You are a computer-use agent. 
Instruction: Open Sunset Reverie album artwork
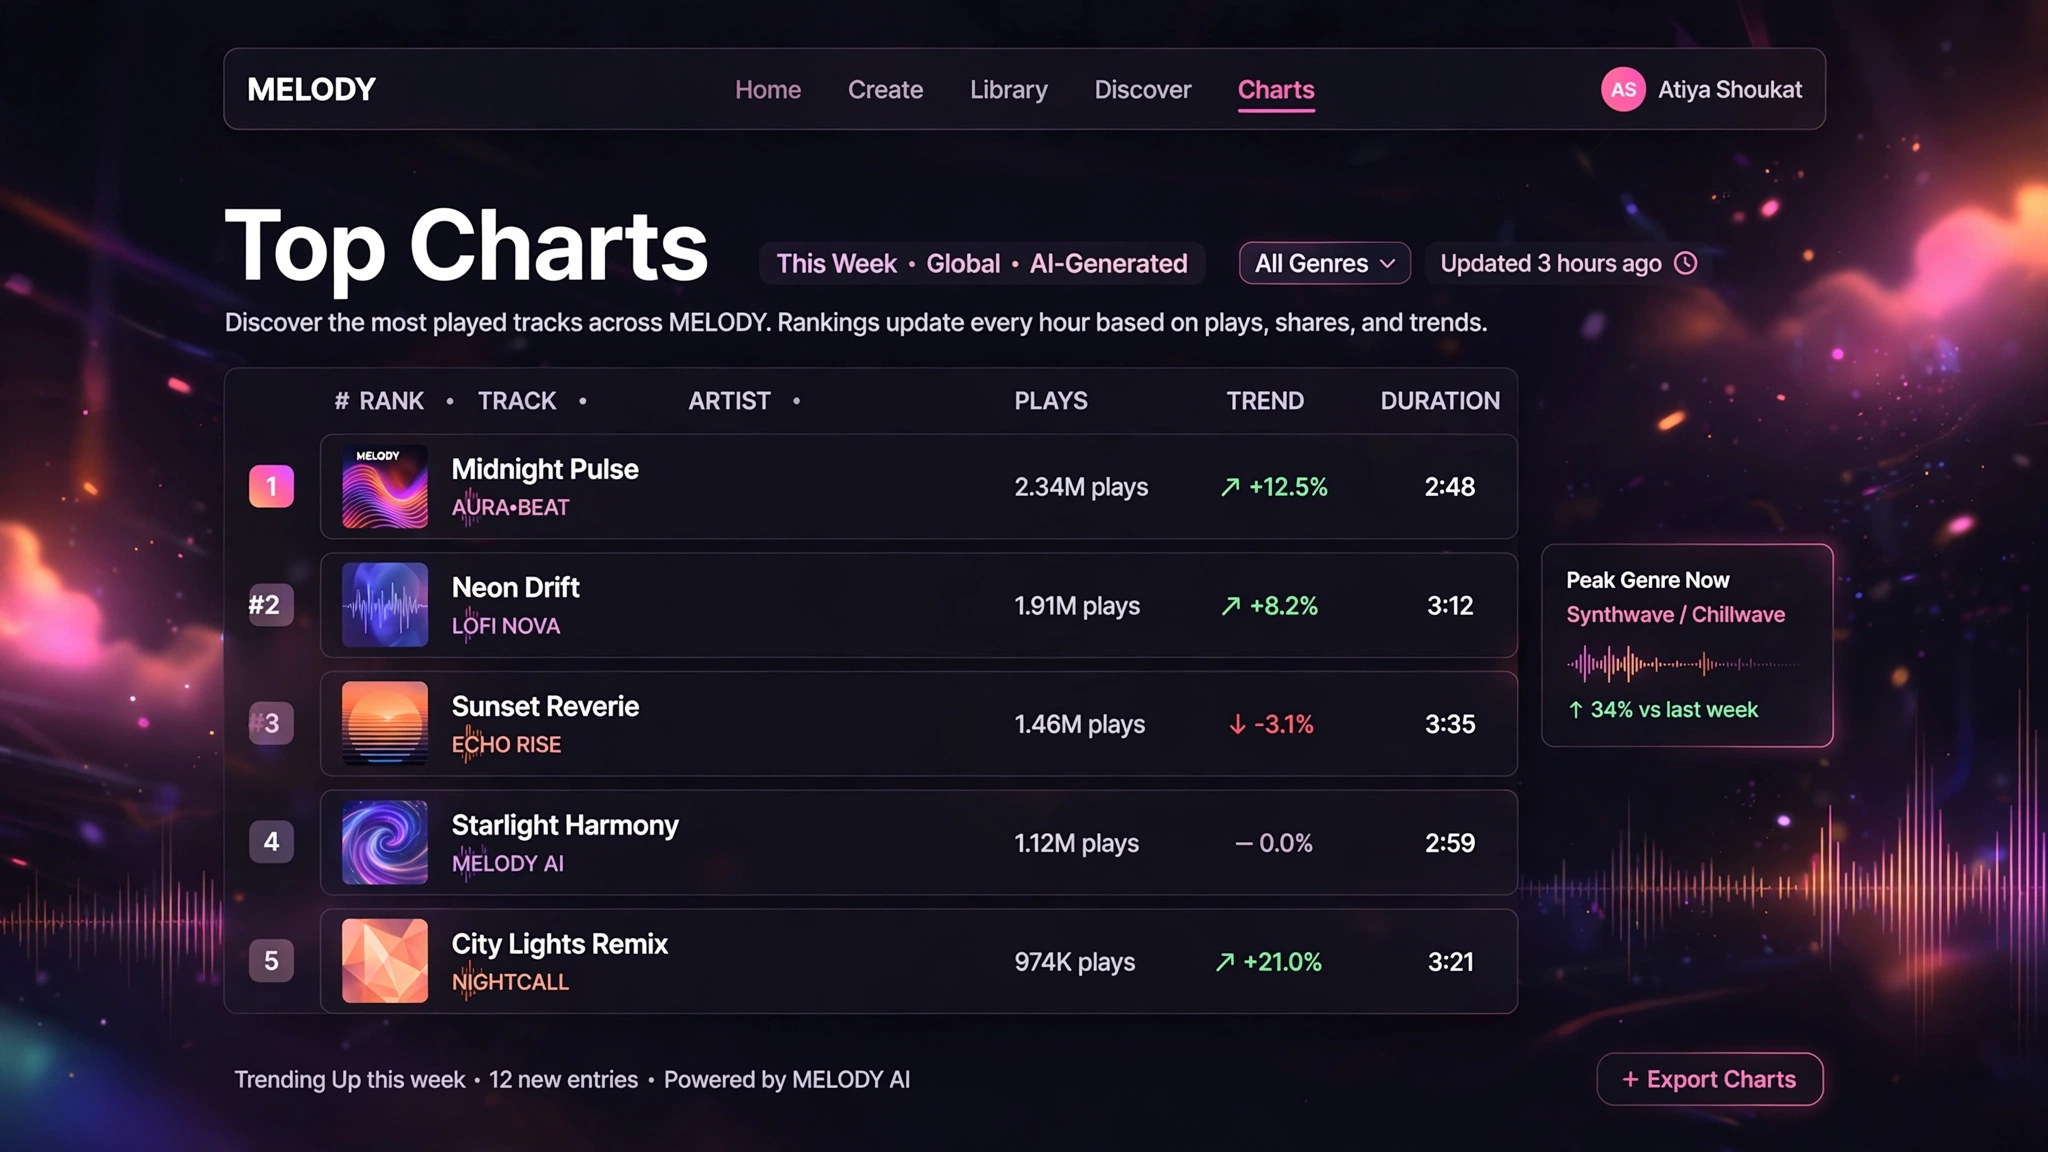(x=385, y=723)
